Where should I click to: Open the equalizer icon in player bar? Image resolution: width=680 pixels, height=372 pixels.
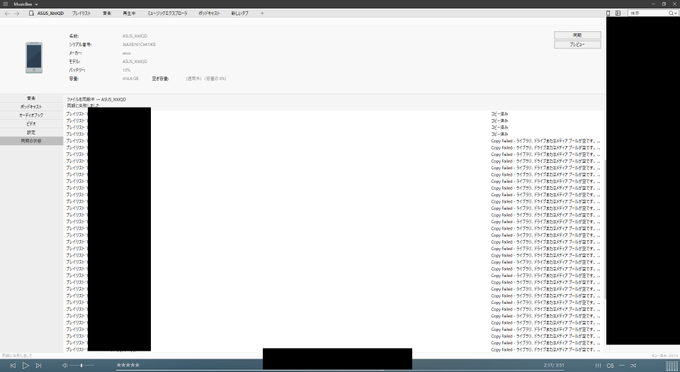pyautogui.click(x=598, y=365)
